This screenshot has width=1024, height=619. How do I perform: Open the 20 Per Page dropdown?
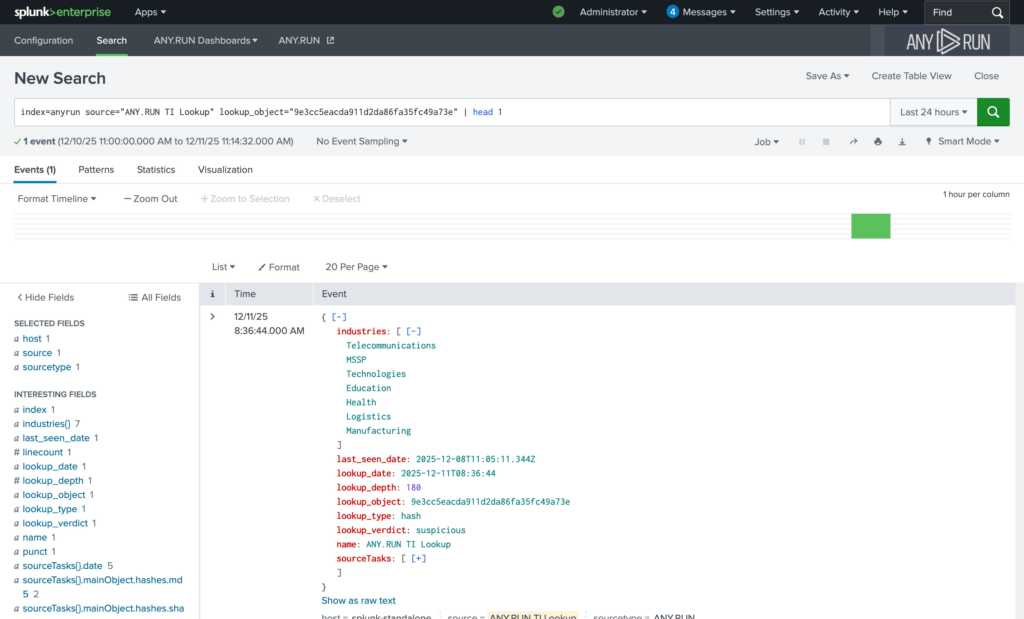click(356, 267)
